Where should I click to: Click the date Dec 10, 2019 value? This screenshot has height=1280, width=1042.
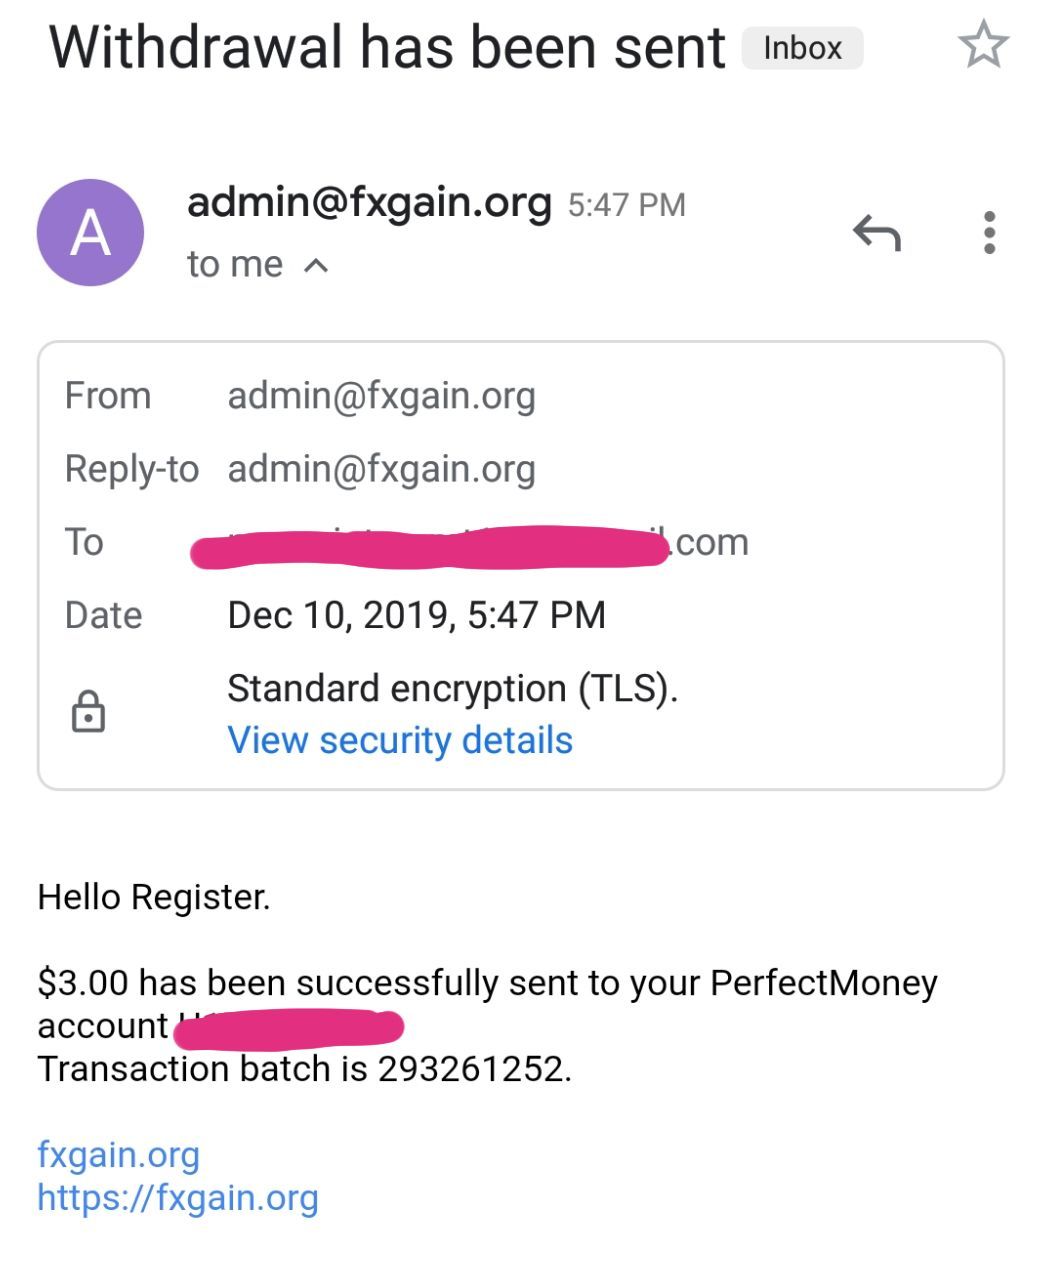coord(416,615)
